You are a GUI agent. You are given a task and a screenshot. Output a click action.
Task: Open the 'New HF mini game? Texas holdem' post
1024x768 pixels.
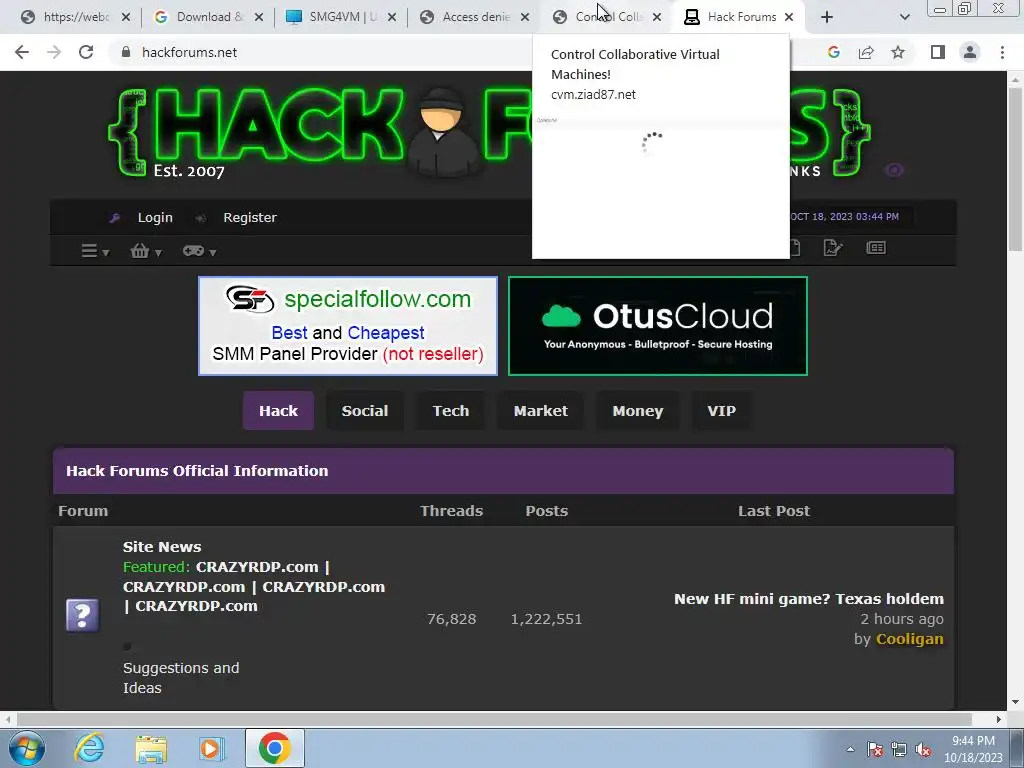pos(808,599)
